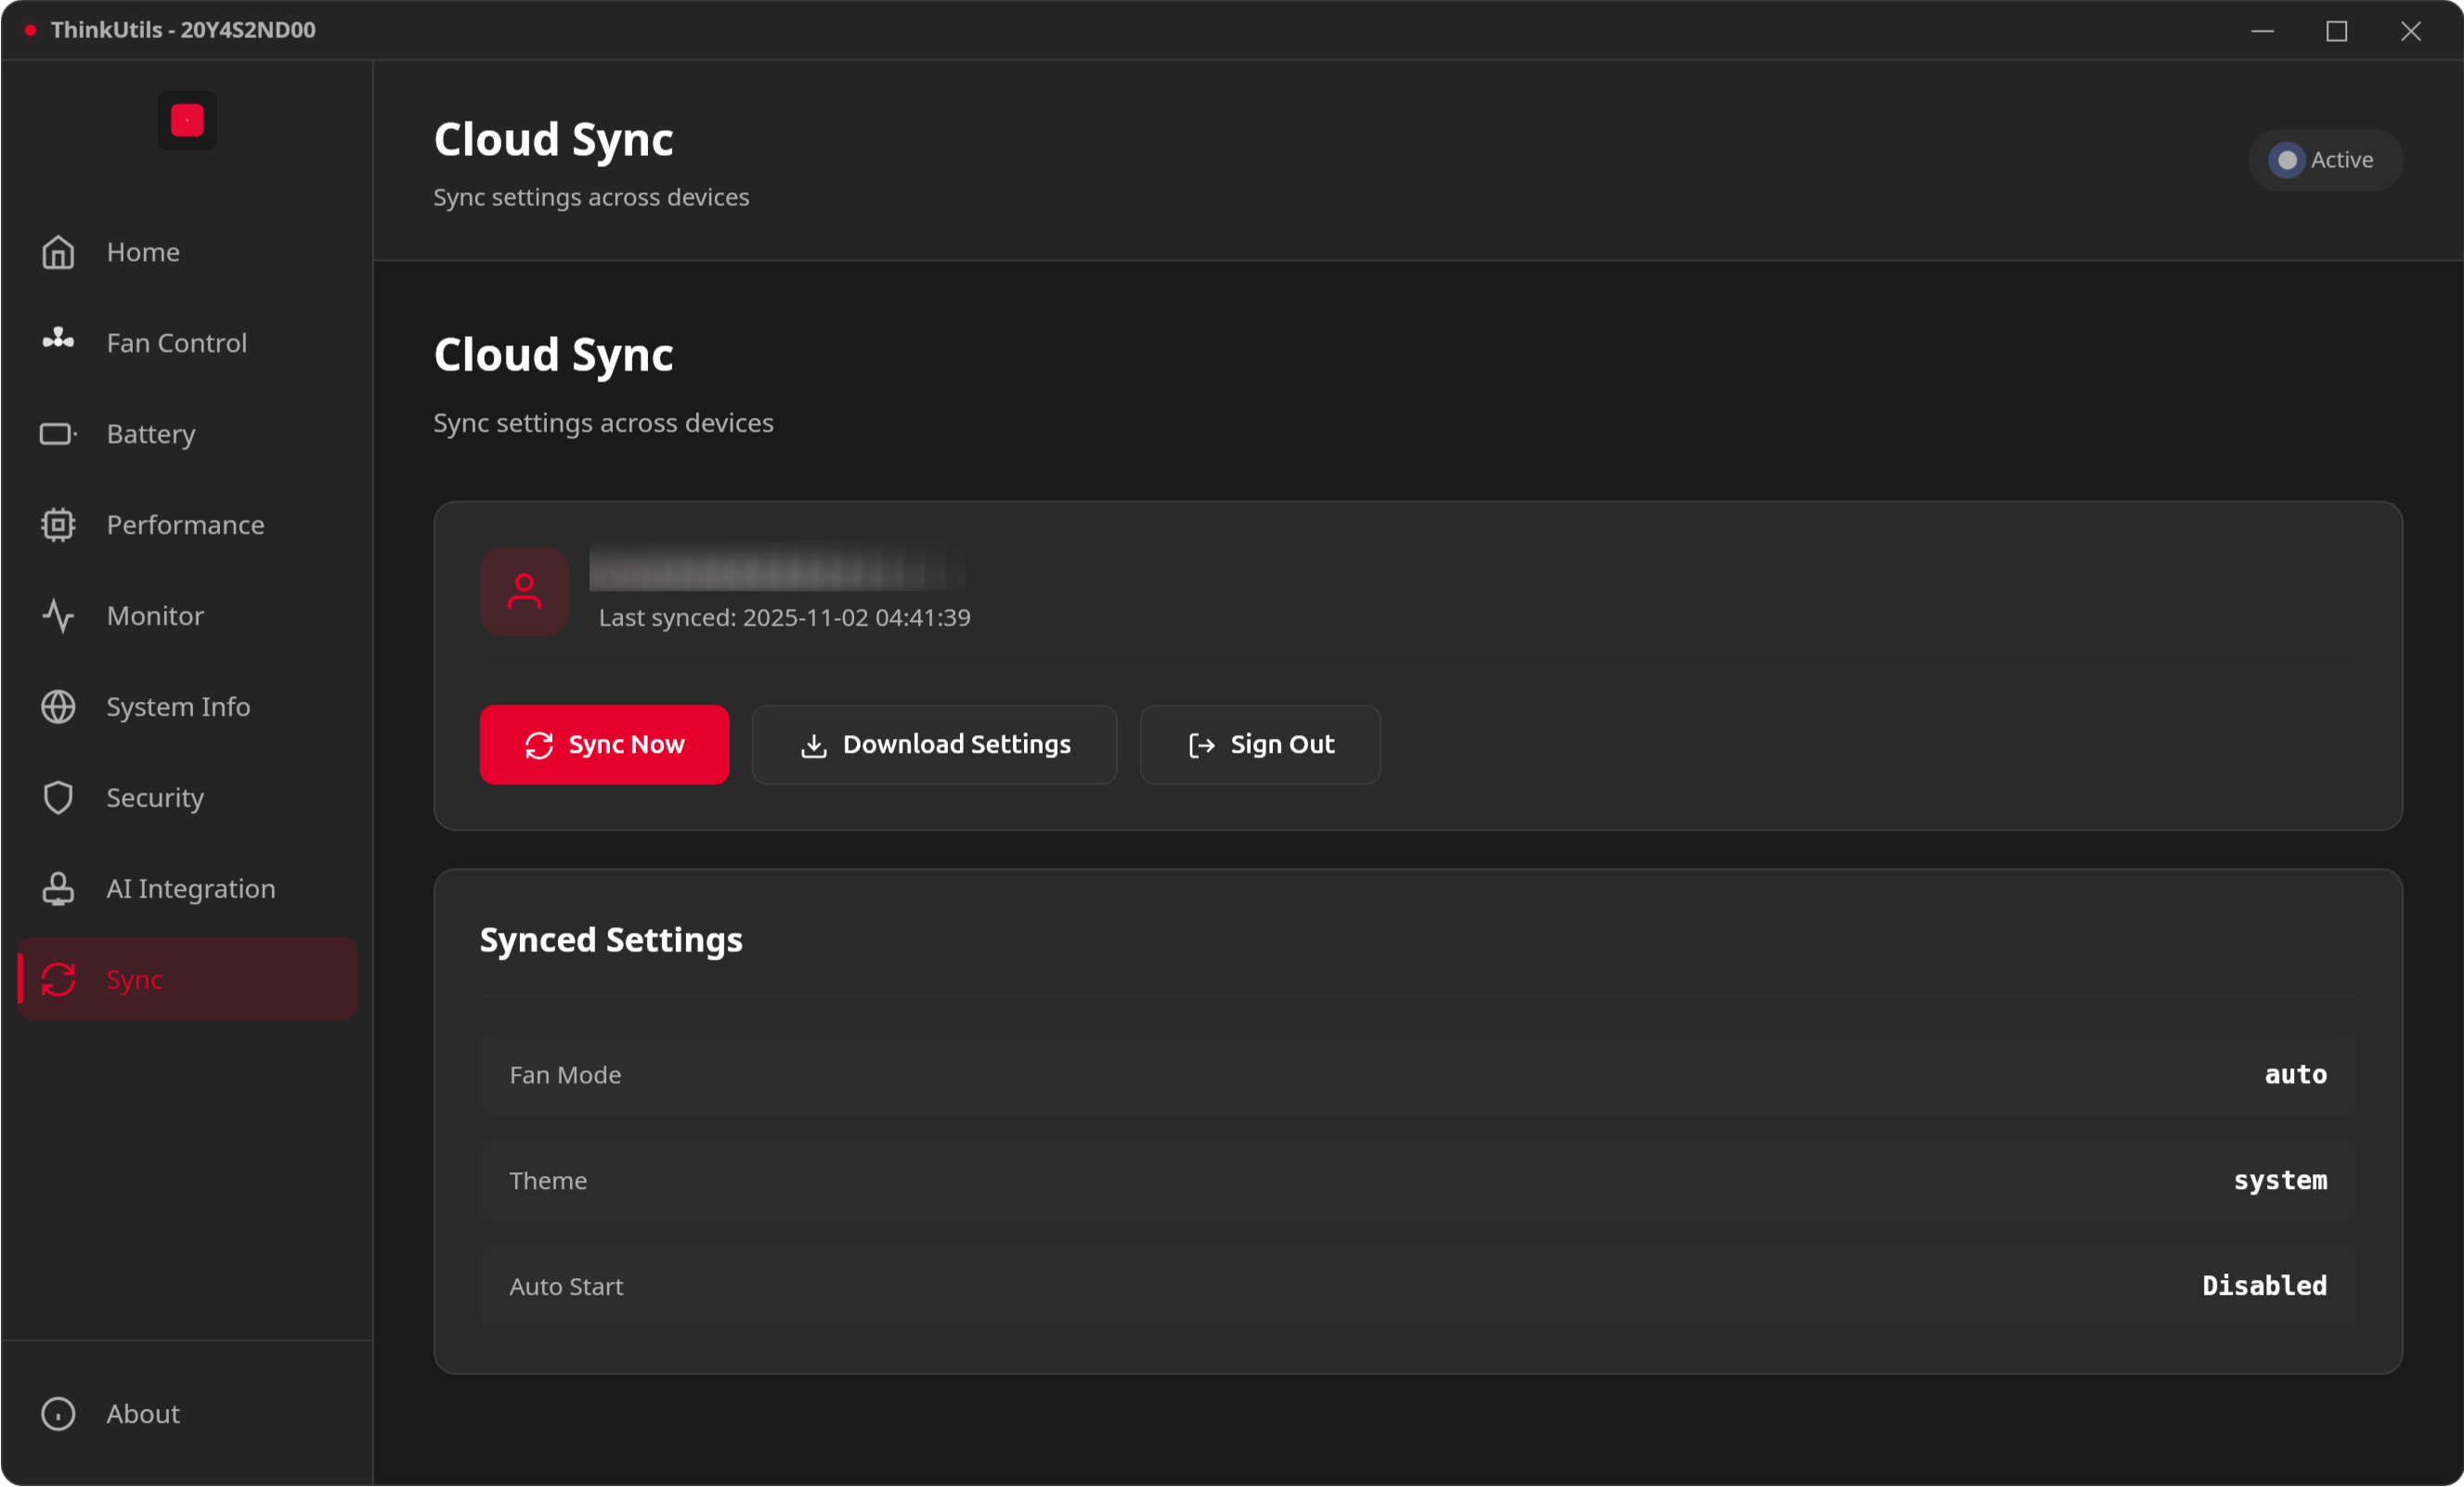Image resolution: width=2464 pixels, height=1487 pixels.
Task: Open Fan Control from the sidebar
Action: pos(58,342)
